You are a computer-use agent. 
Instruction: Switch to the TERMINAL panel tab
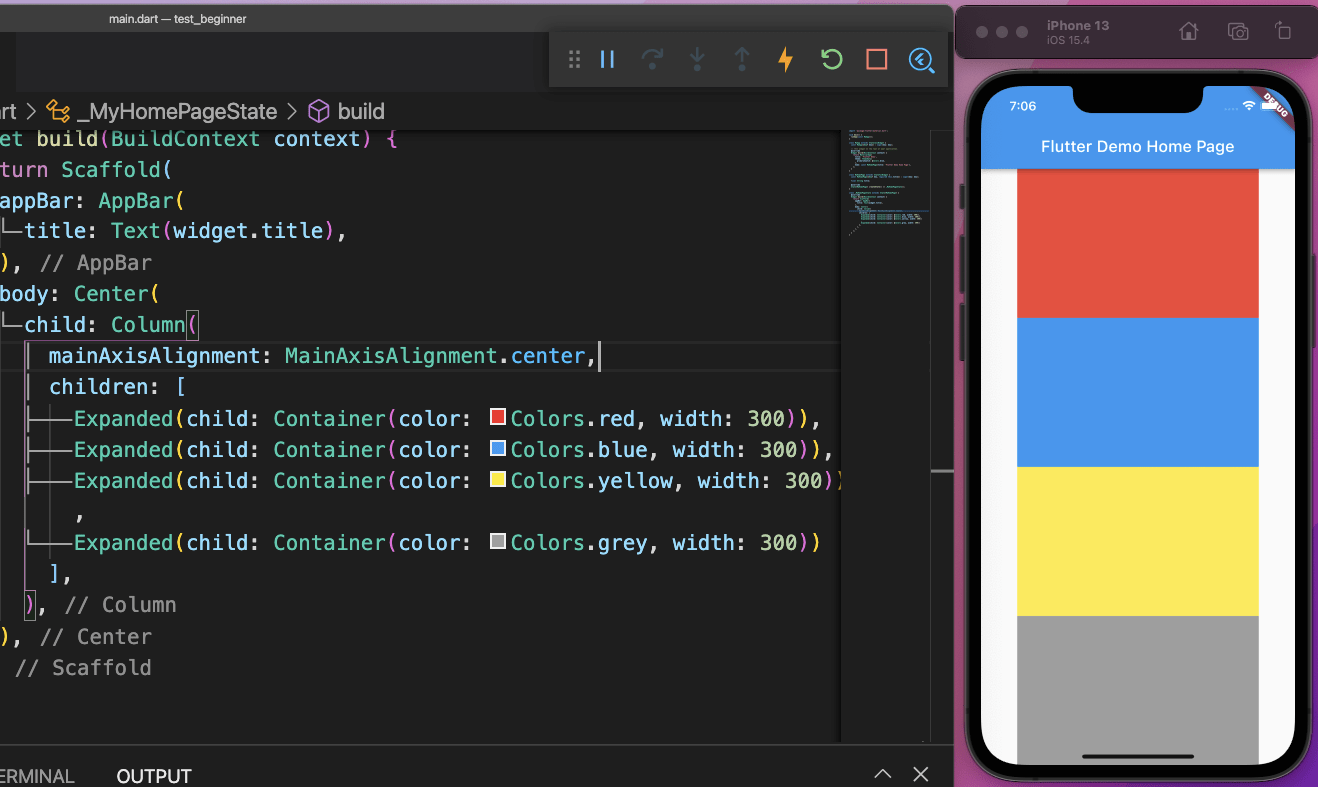[x=37, y=776]
